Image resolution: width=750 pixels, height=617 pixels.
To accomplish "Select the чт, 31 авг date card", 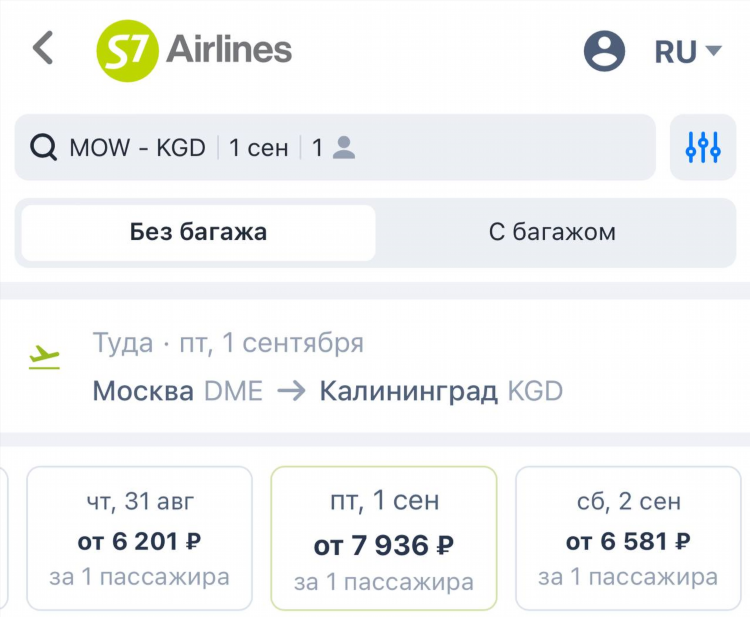I will (x=139, y=538).
